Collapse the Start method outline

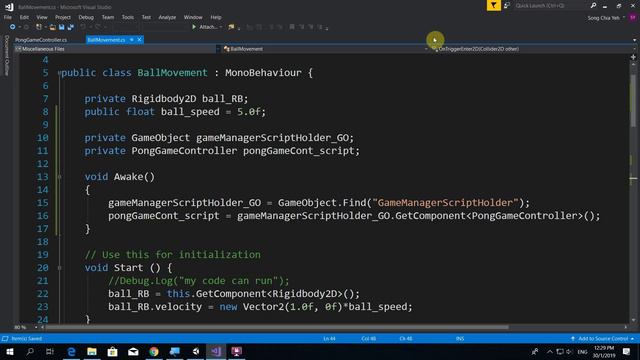click(x=60, y=268)
